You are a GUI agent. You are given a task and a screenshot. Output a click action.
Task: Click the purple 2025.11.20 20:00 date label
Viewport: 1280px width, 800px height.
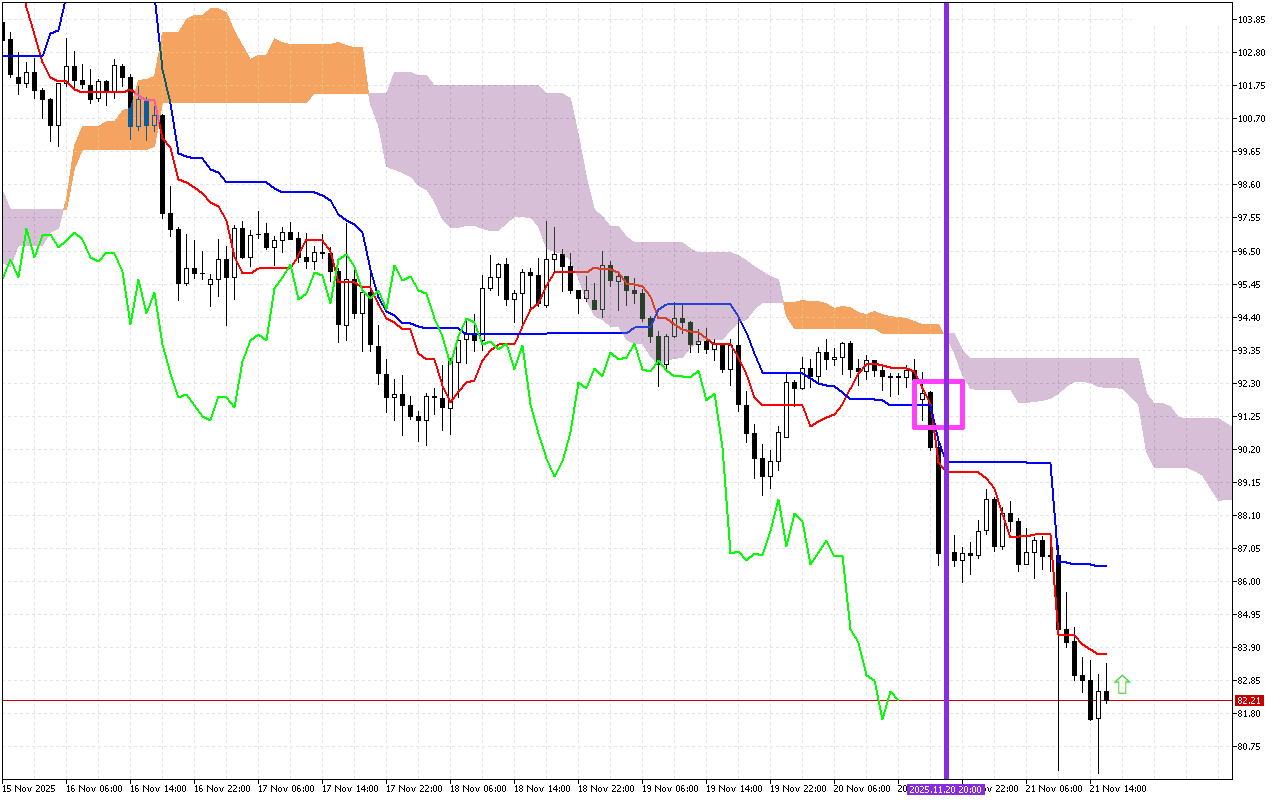(946, 789)
